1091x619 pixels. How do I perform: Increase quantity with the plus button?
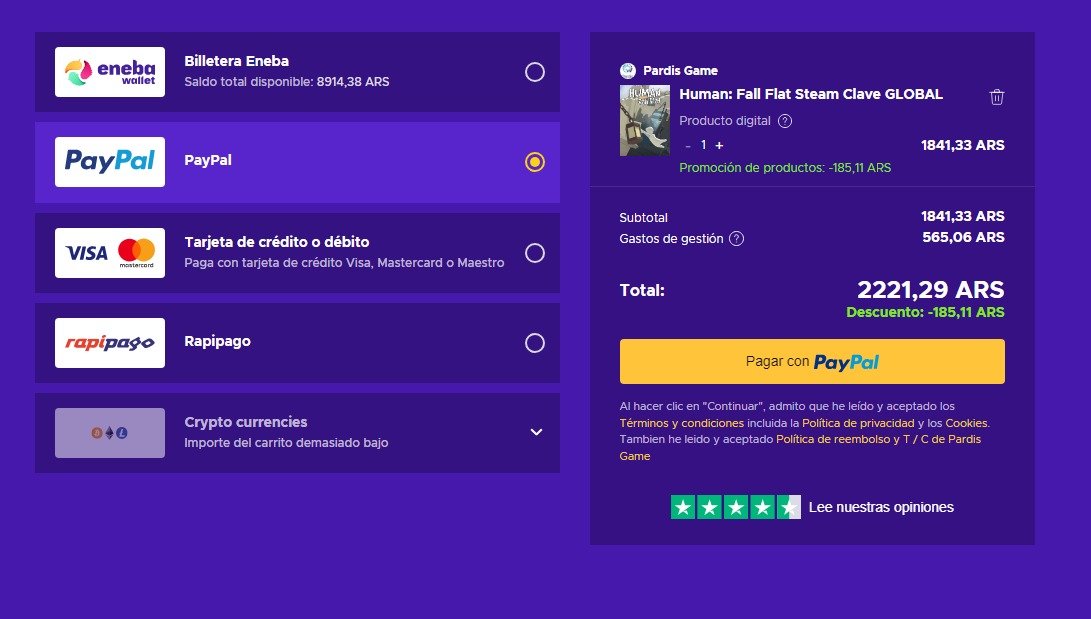[x=719, y=145]
